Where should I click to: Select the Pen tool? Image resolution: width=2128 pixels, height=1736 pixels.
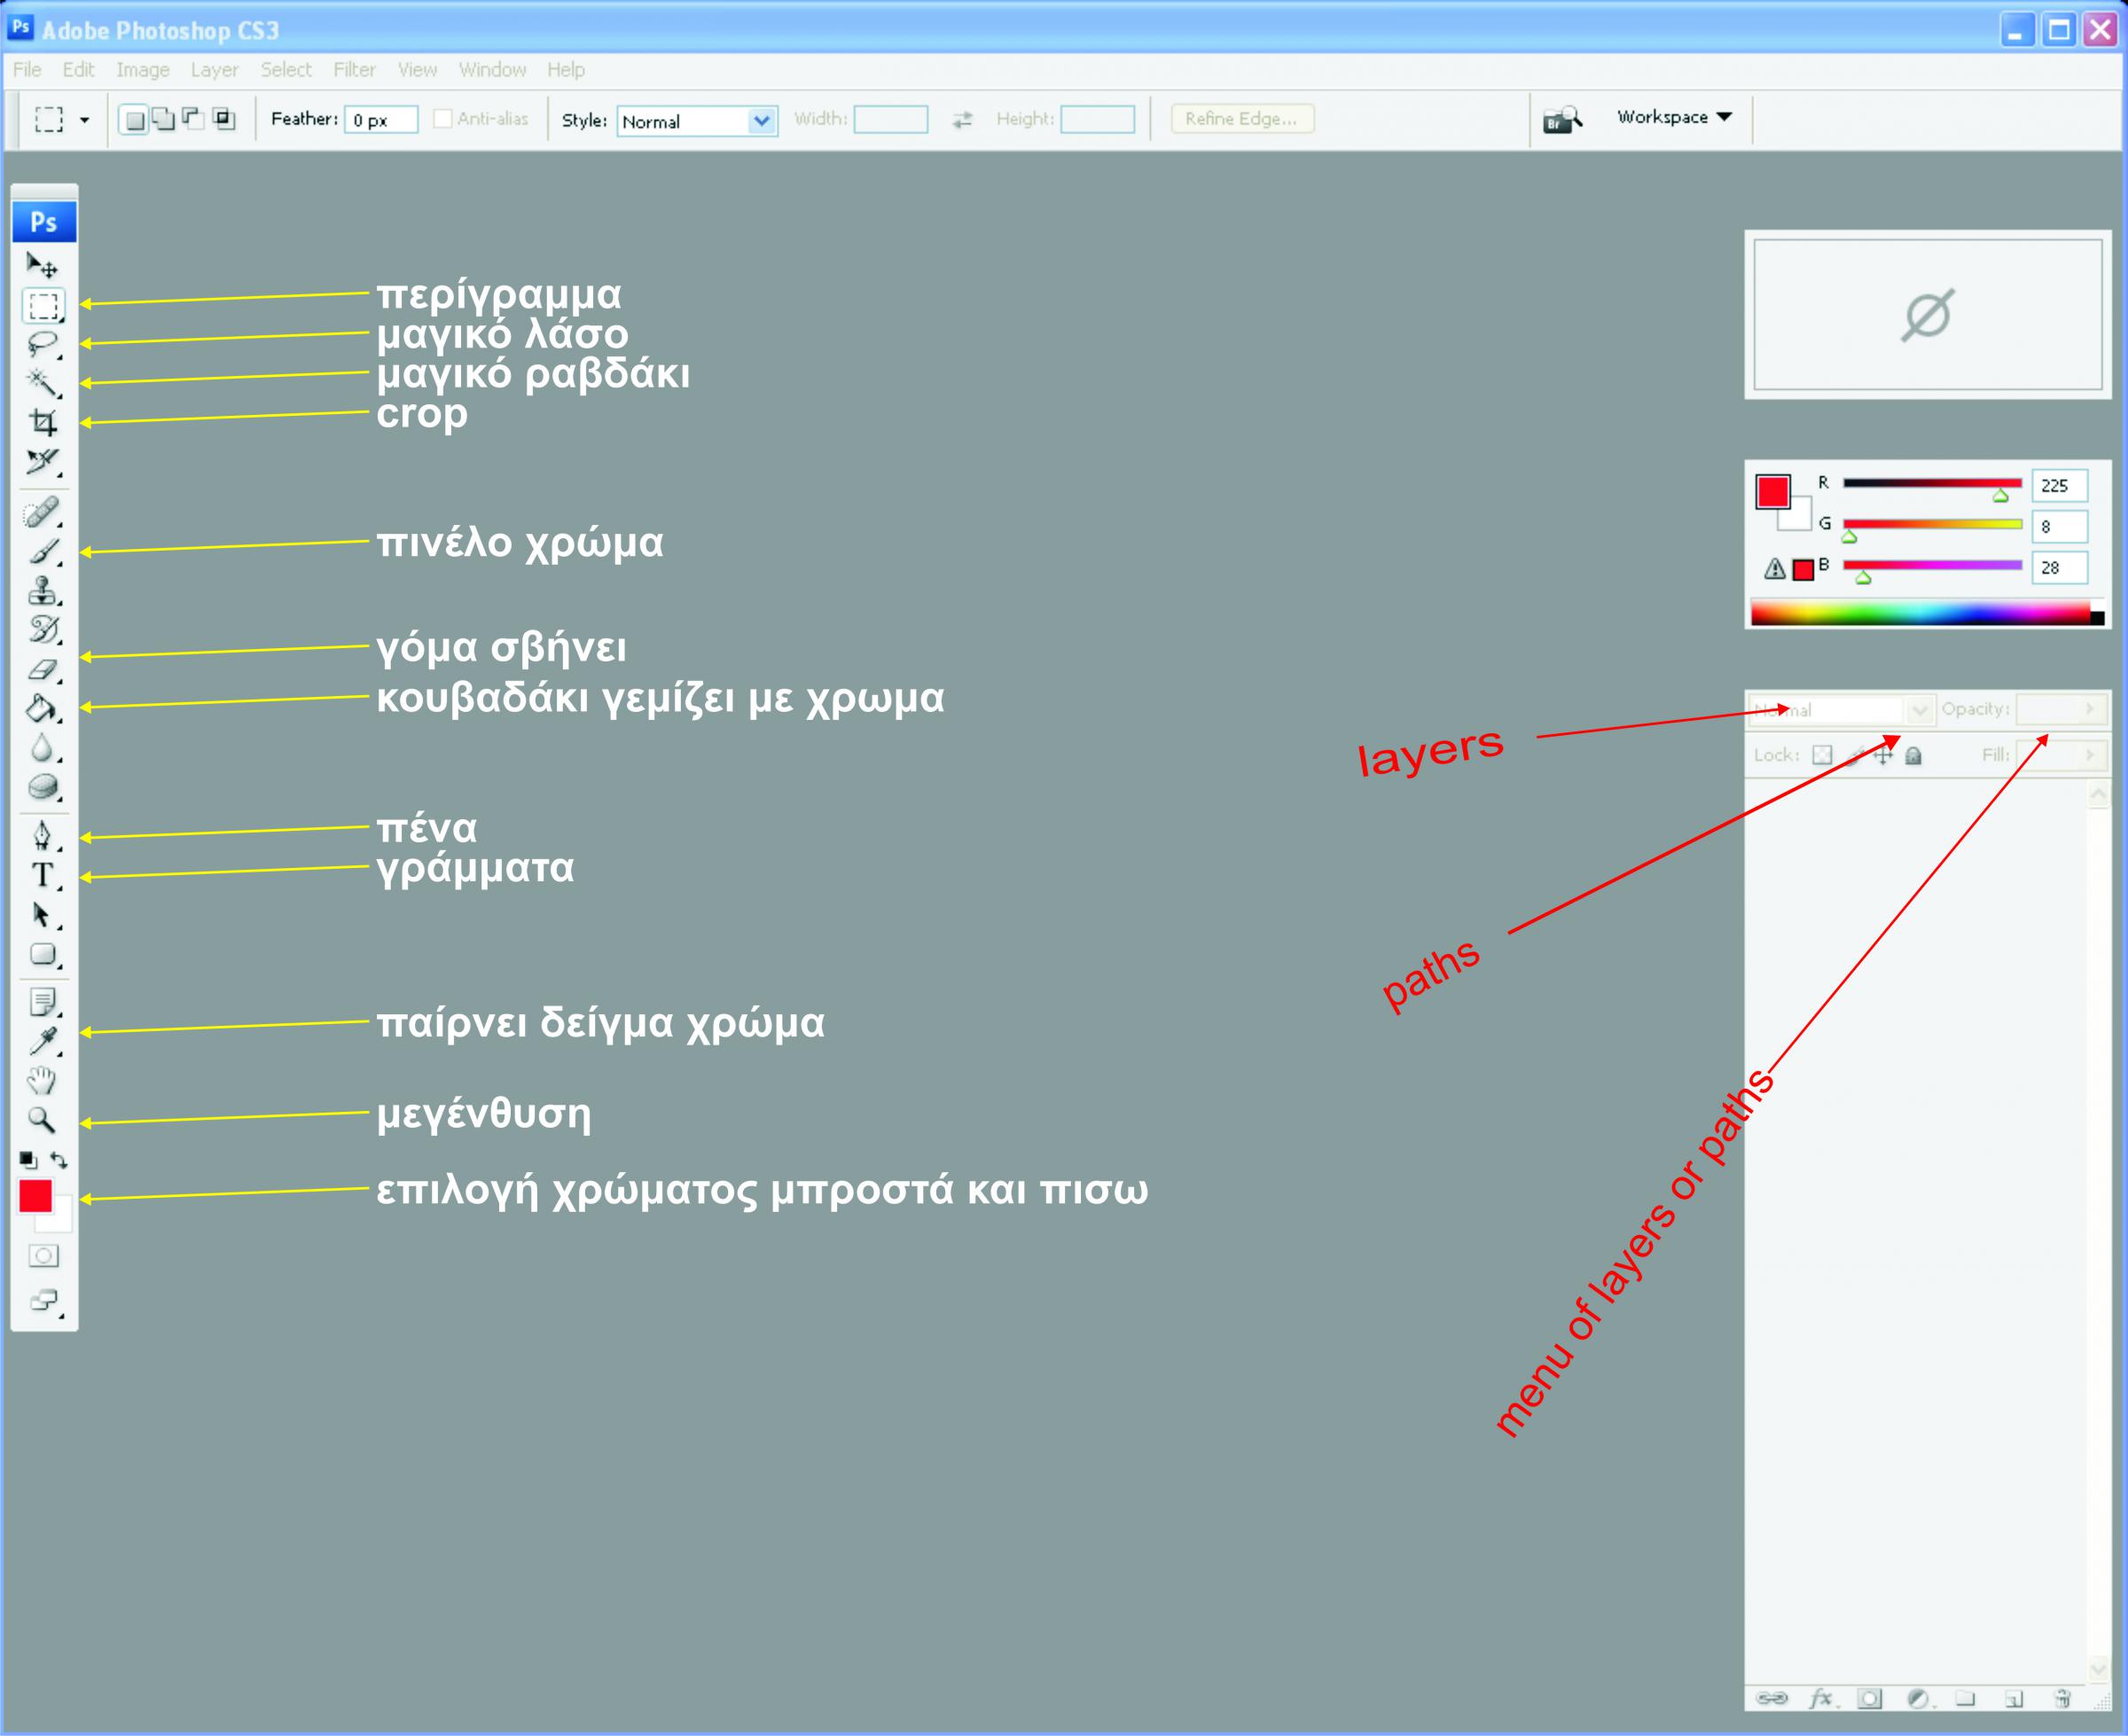click(x=42, y=835)
